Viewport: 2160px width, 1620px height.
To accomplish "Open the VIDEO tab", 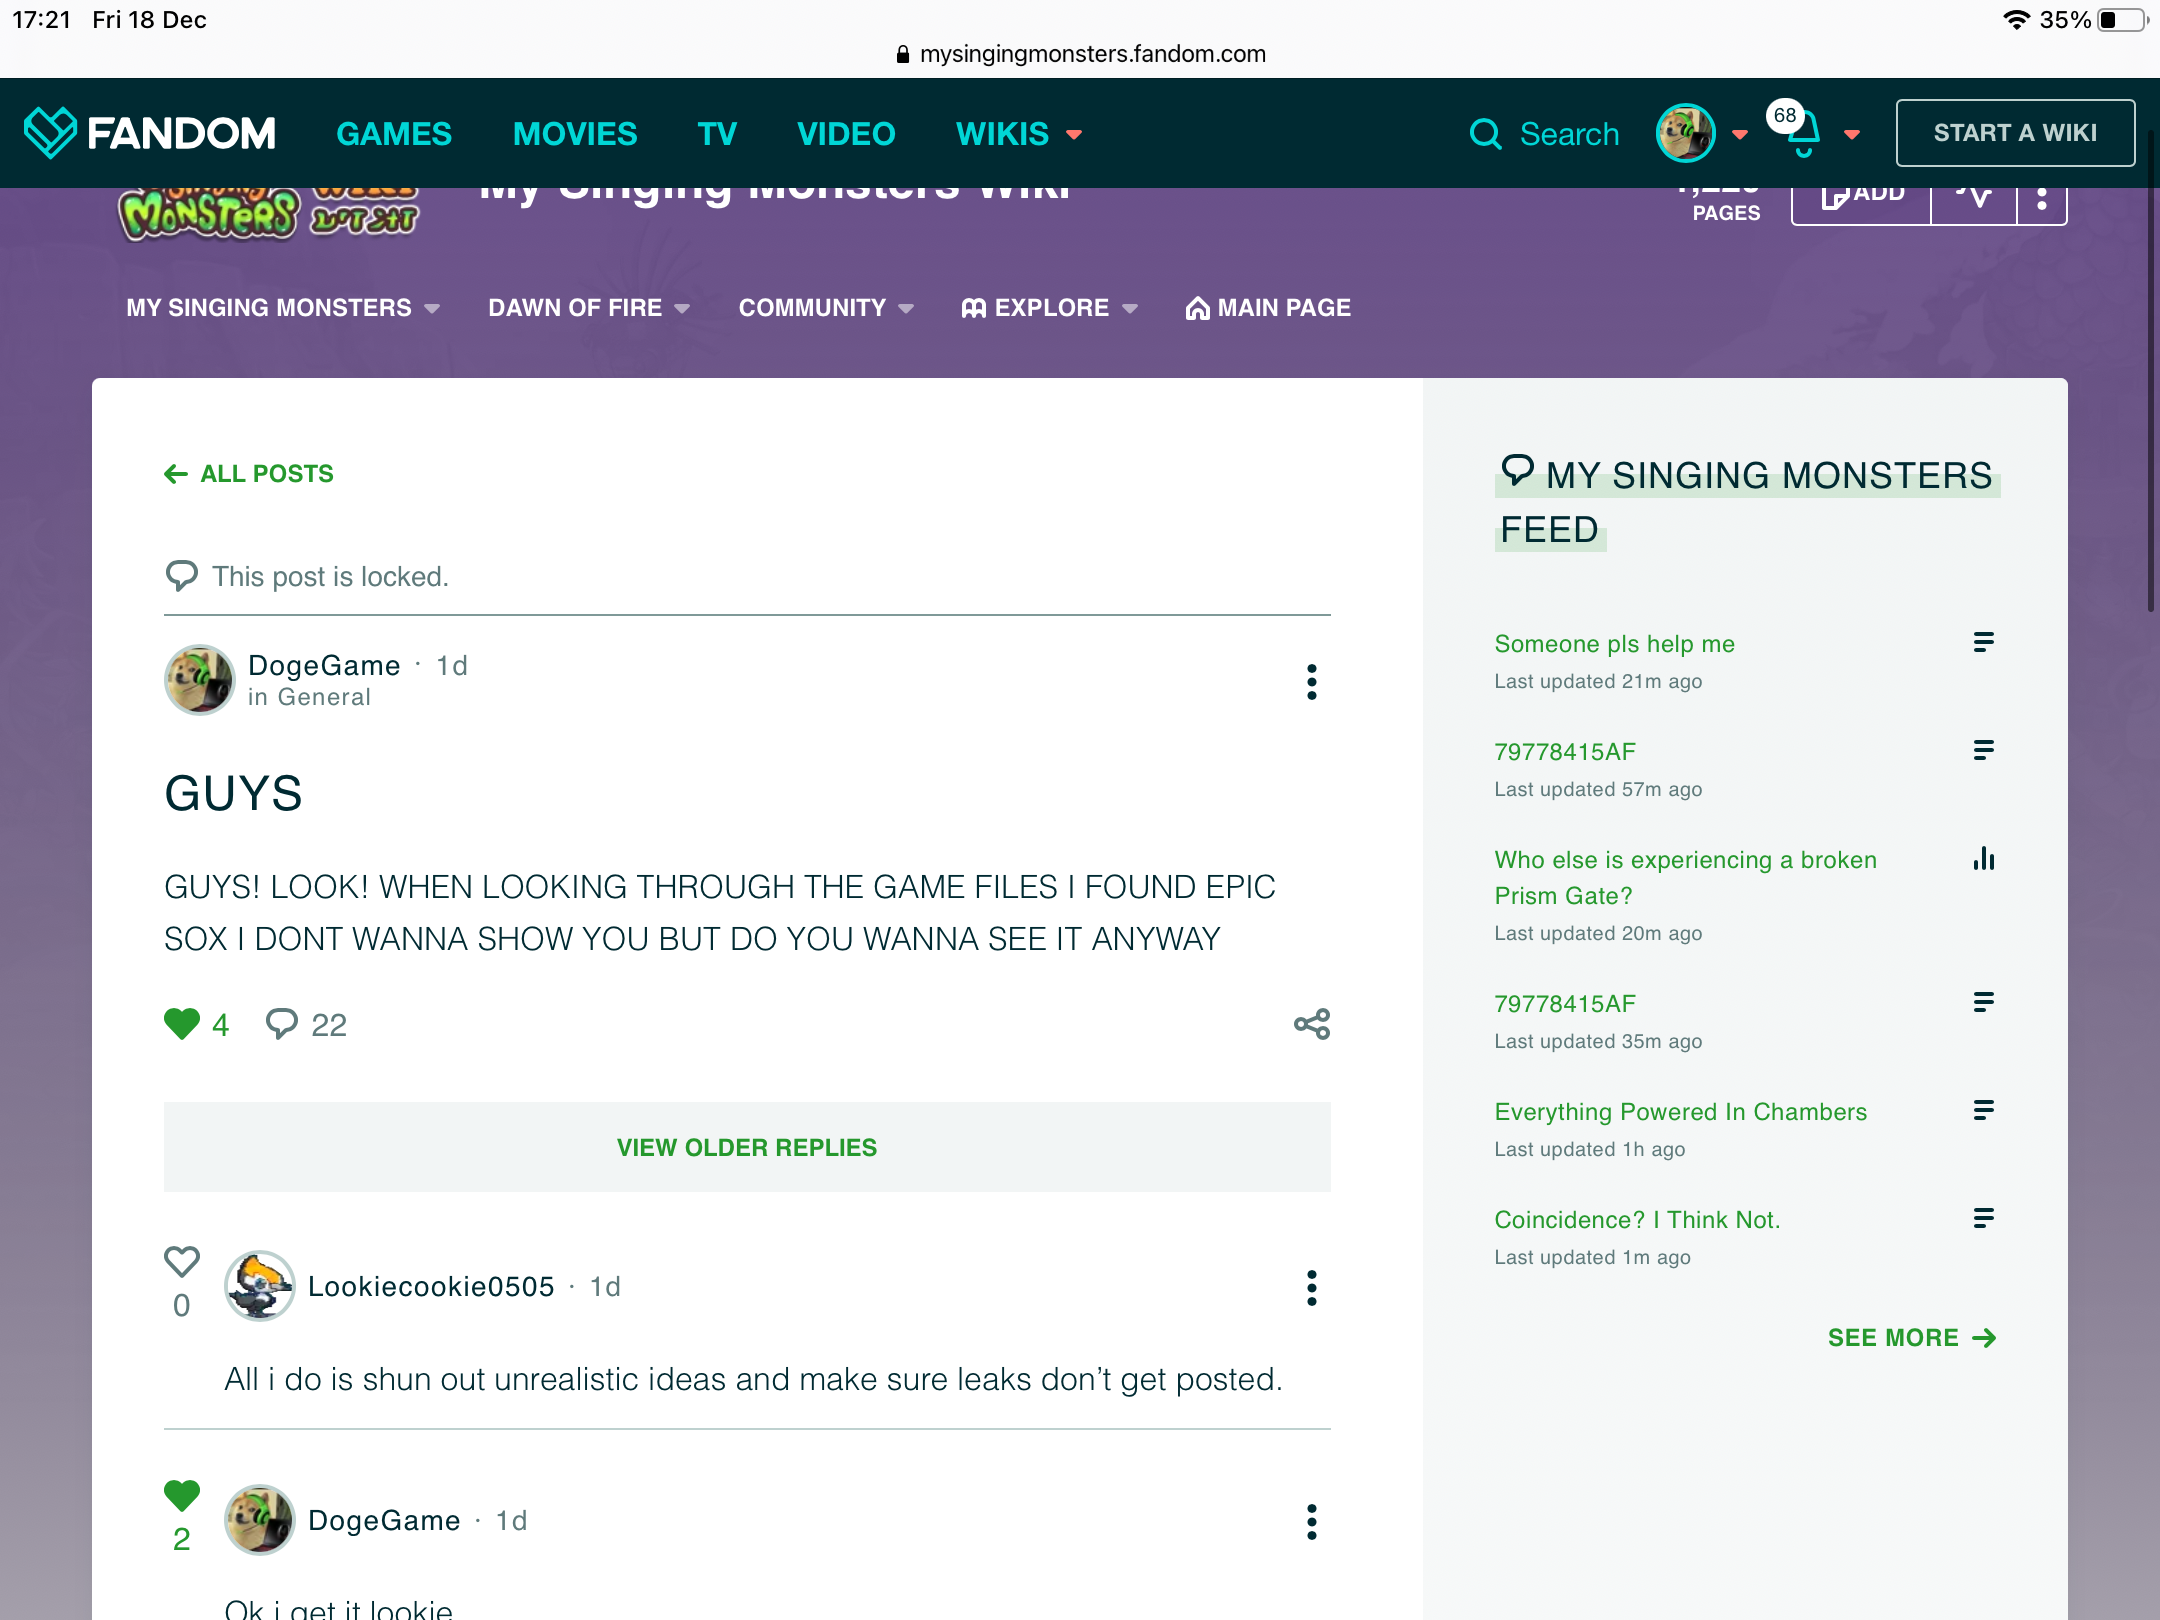I will pos(846,134).
